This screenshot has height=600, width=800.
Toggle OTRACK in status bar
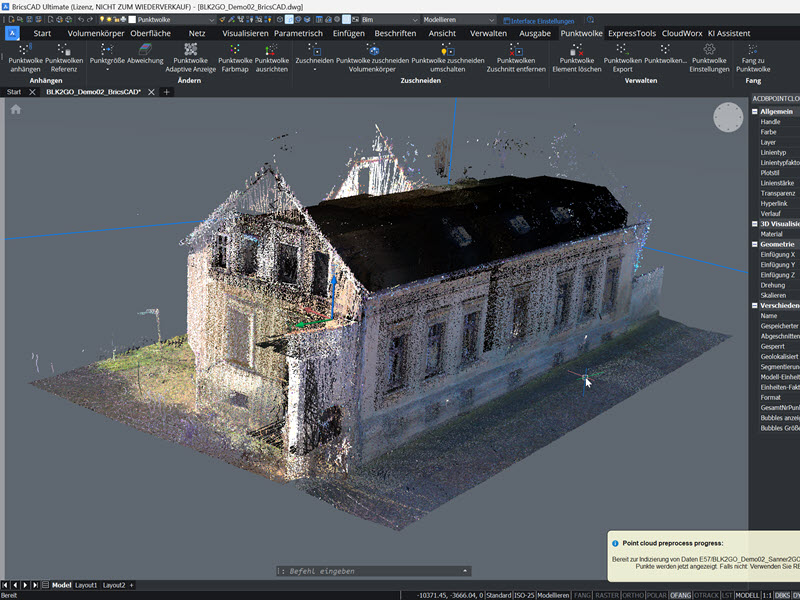706,595
